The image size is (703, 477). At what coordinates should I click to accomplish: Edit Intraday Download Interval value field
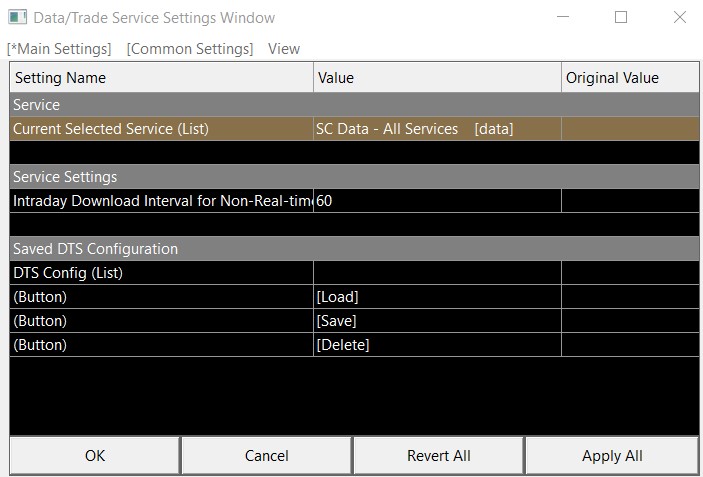(x=437, y=201)
